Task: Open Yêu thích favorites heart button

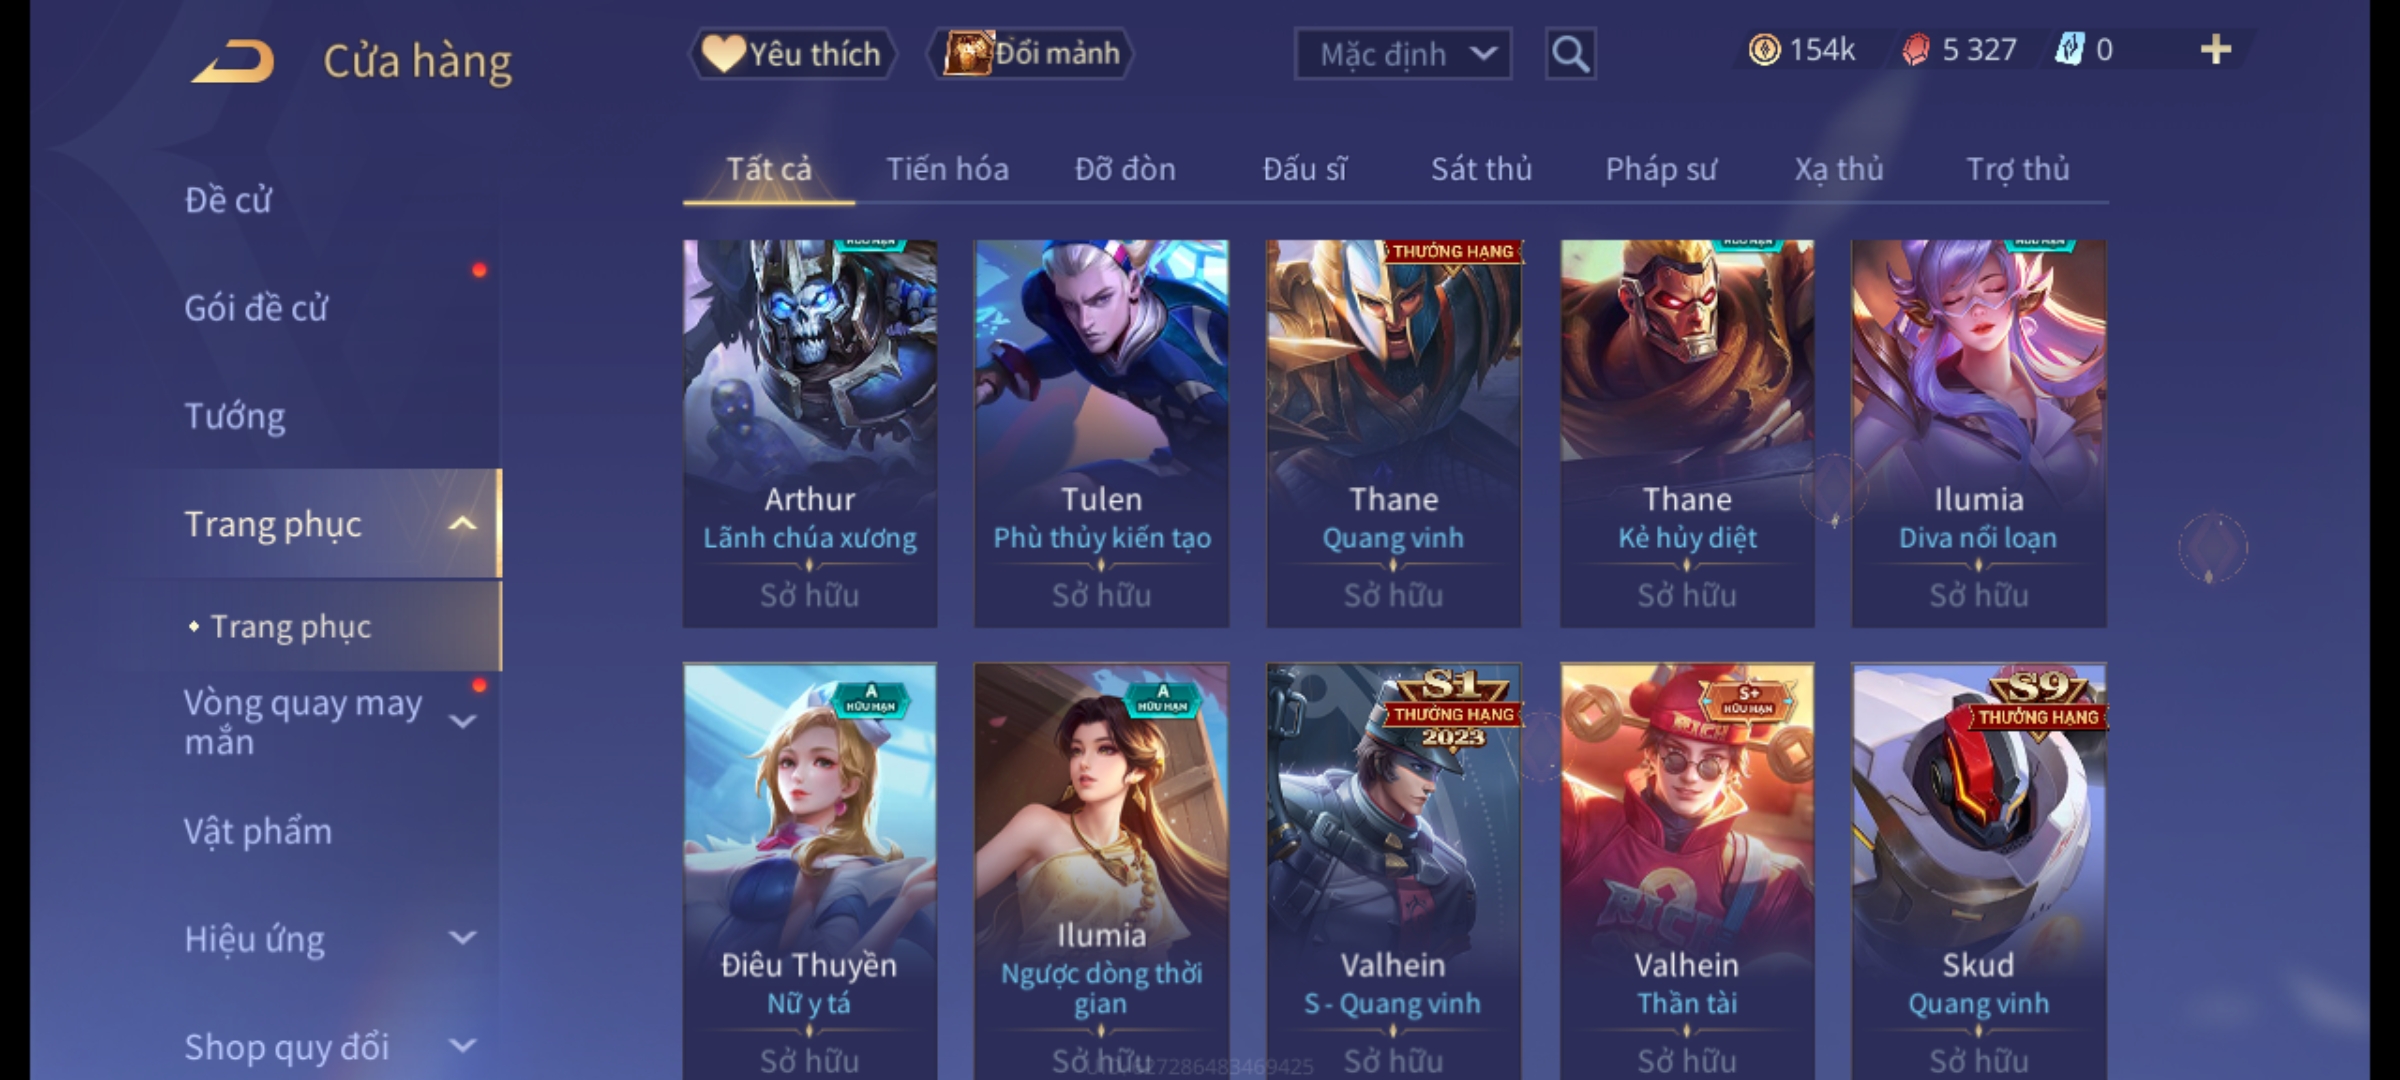Action: [x=792, y=53]
